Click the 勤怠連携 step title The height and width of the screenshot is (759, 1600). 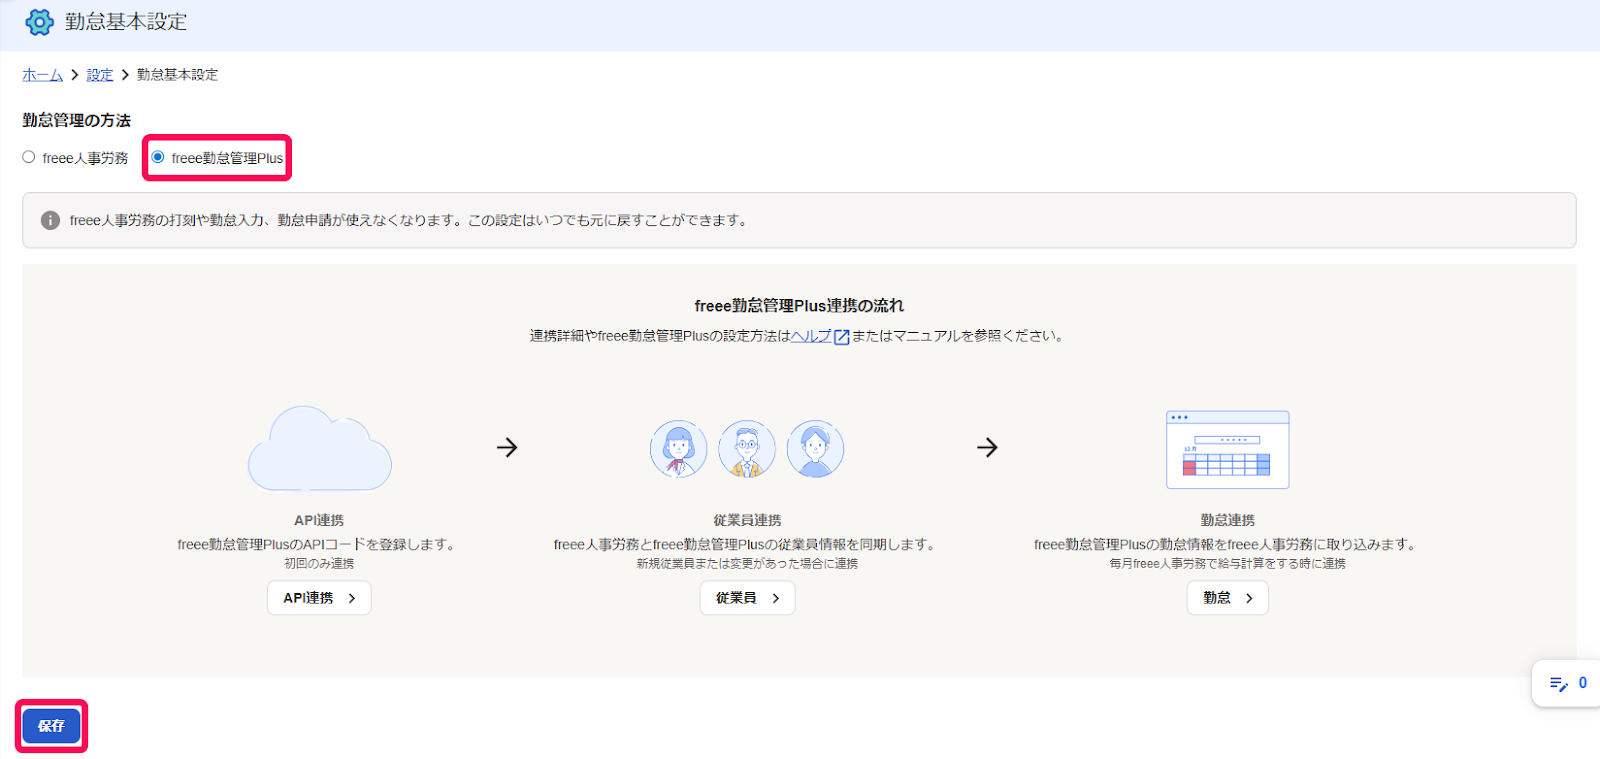(1227, 520)
